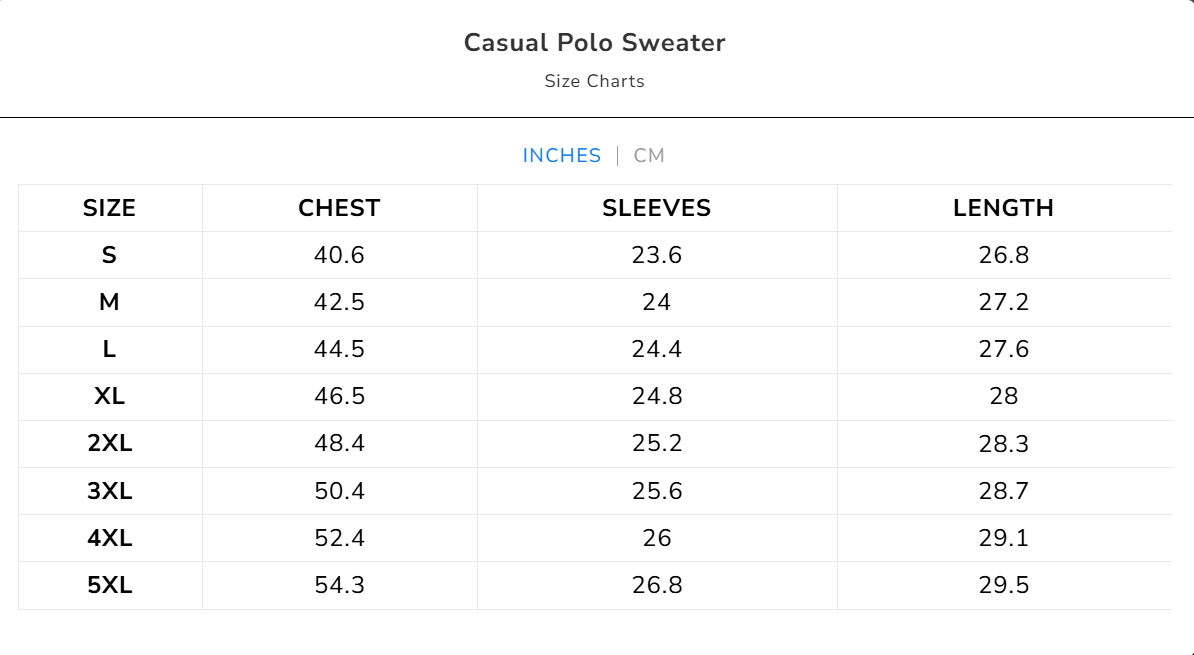Viewport: 1194px width, 655px height.
Task: Select the 3XL size row label
Action: pos(109,491)
